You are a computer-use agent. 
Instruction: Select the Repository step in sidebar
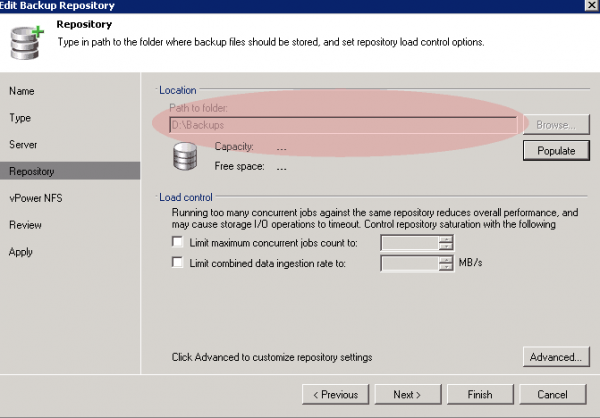(32, 172)
